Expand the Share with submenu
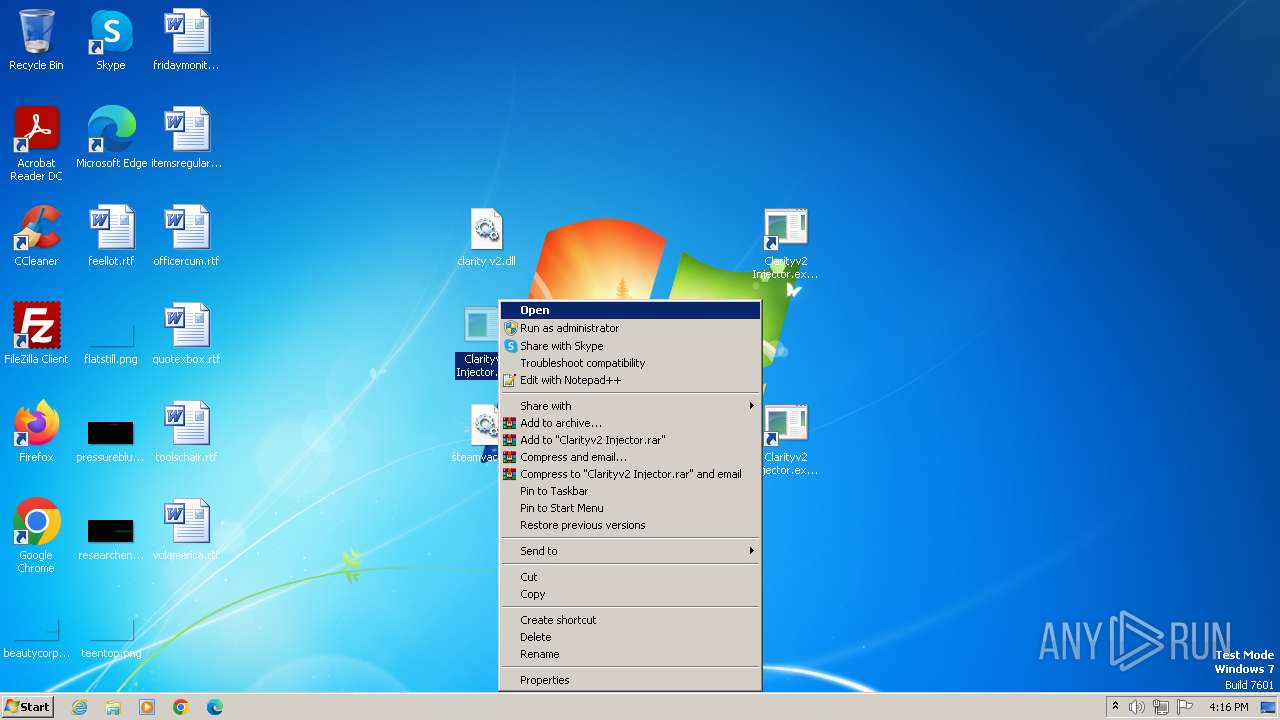The height and width of the screenshot is (720, 1280). (630, 406)
